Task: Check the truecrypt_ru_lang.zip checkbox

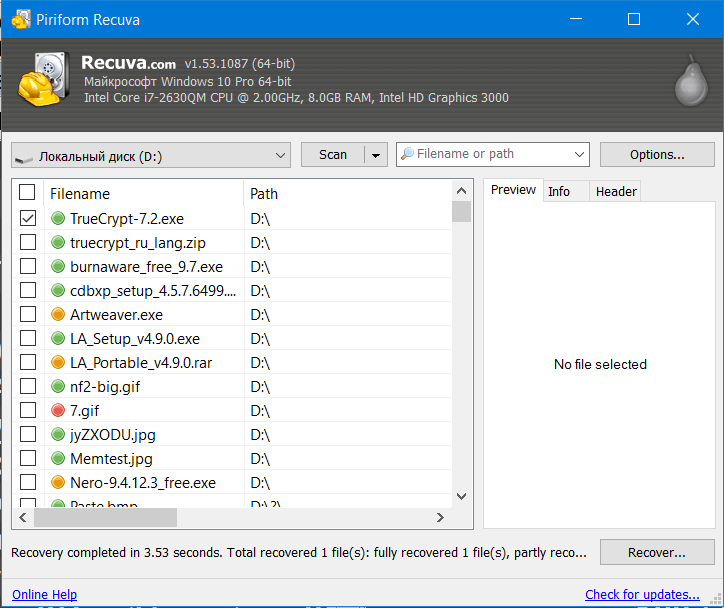Action: click(x=28, y=242)
